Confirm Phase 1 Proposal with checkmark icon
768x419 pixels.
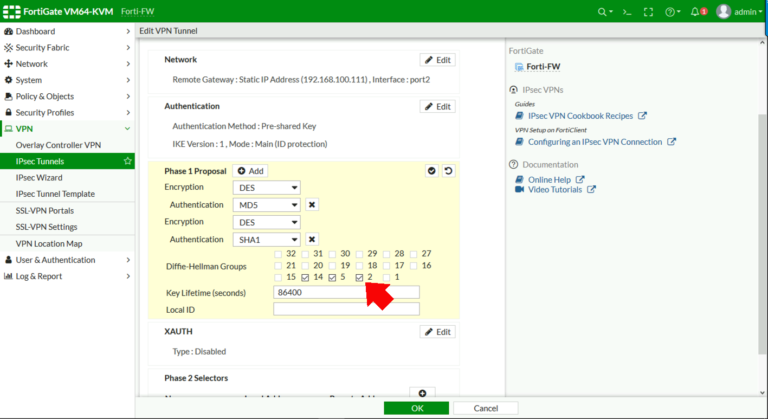coord(432,171)
